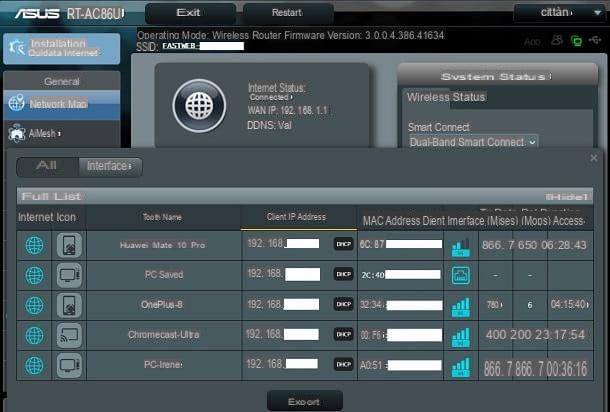Click the DHCP badge in Chromecast-Ultra row
Viewport: 610px width, 412px height.
click(344, 334)
